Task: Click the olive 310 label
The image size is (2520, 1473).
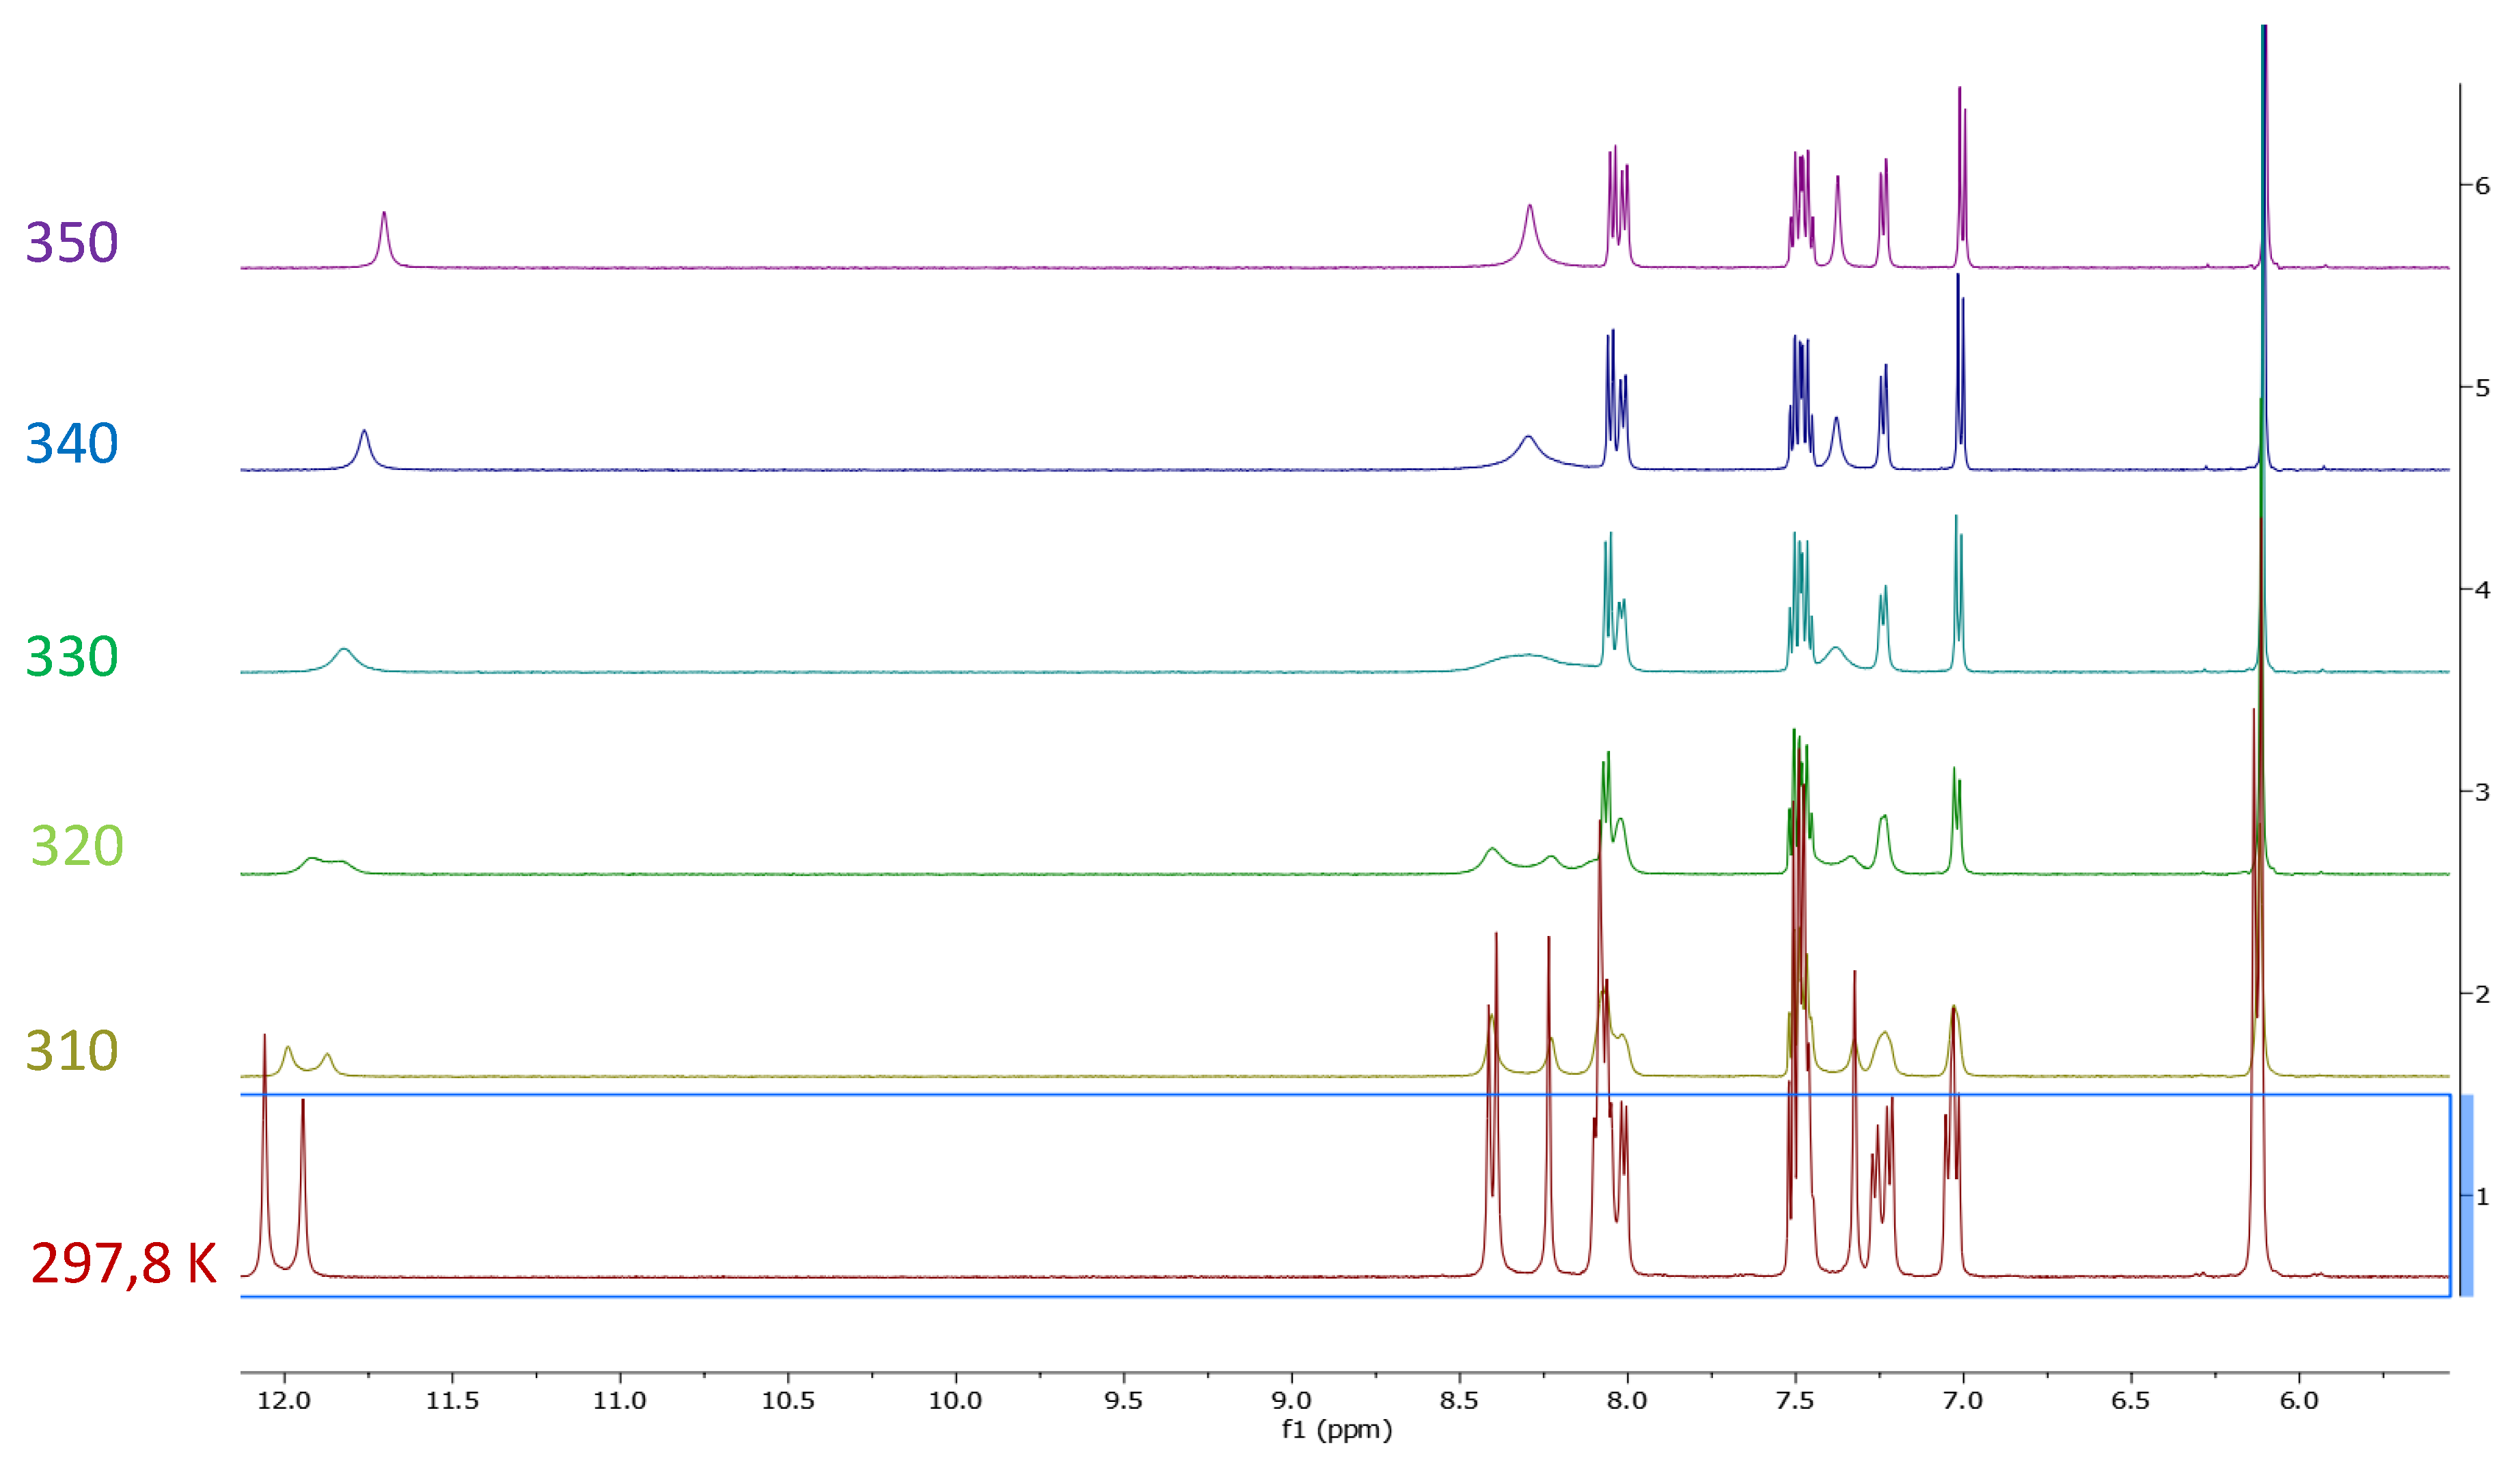Action: [x=72, y=1052]
